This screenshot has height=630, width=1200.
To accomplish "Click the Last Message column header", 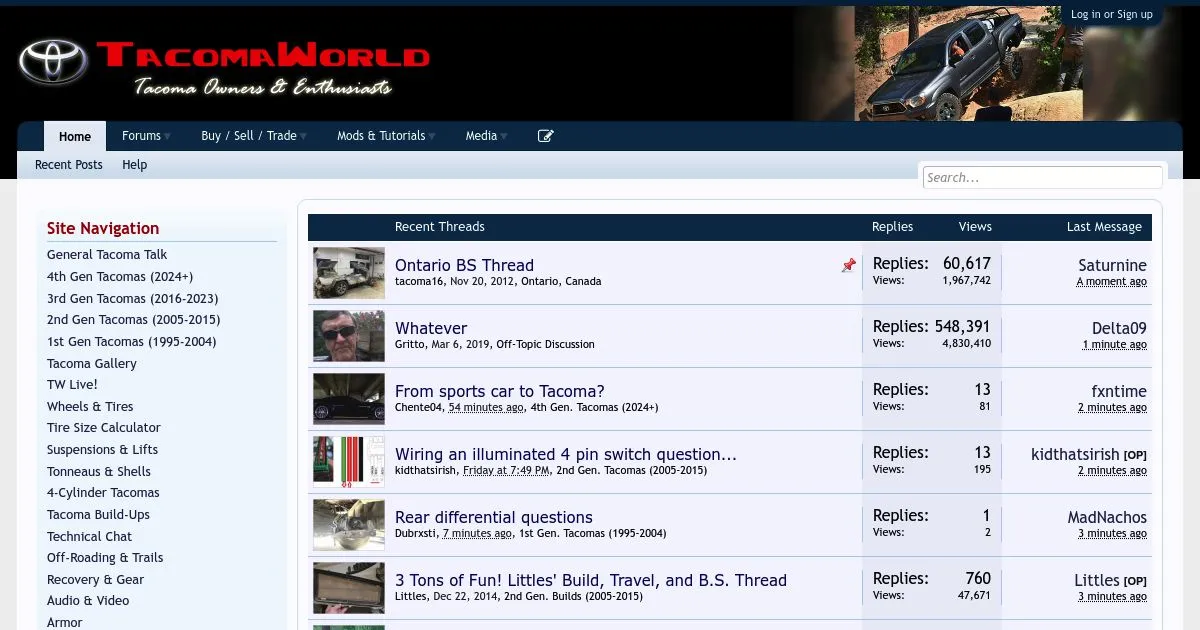I will click(x=1104, y=227).
